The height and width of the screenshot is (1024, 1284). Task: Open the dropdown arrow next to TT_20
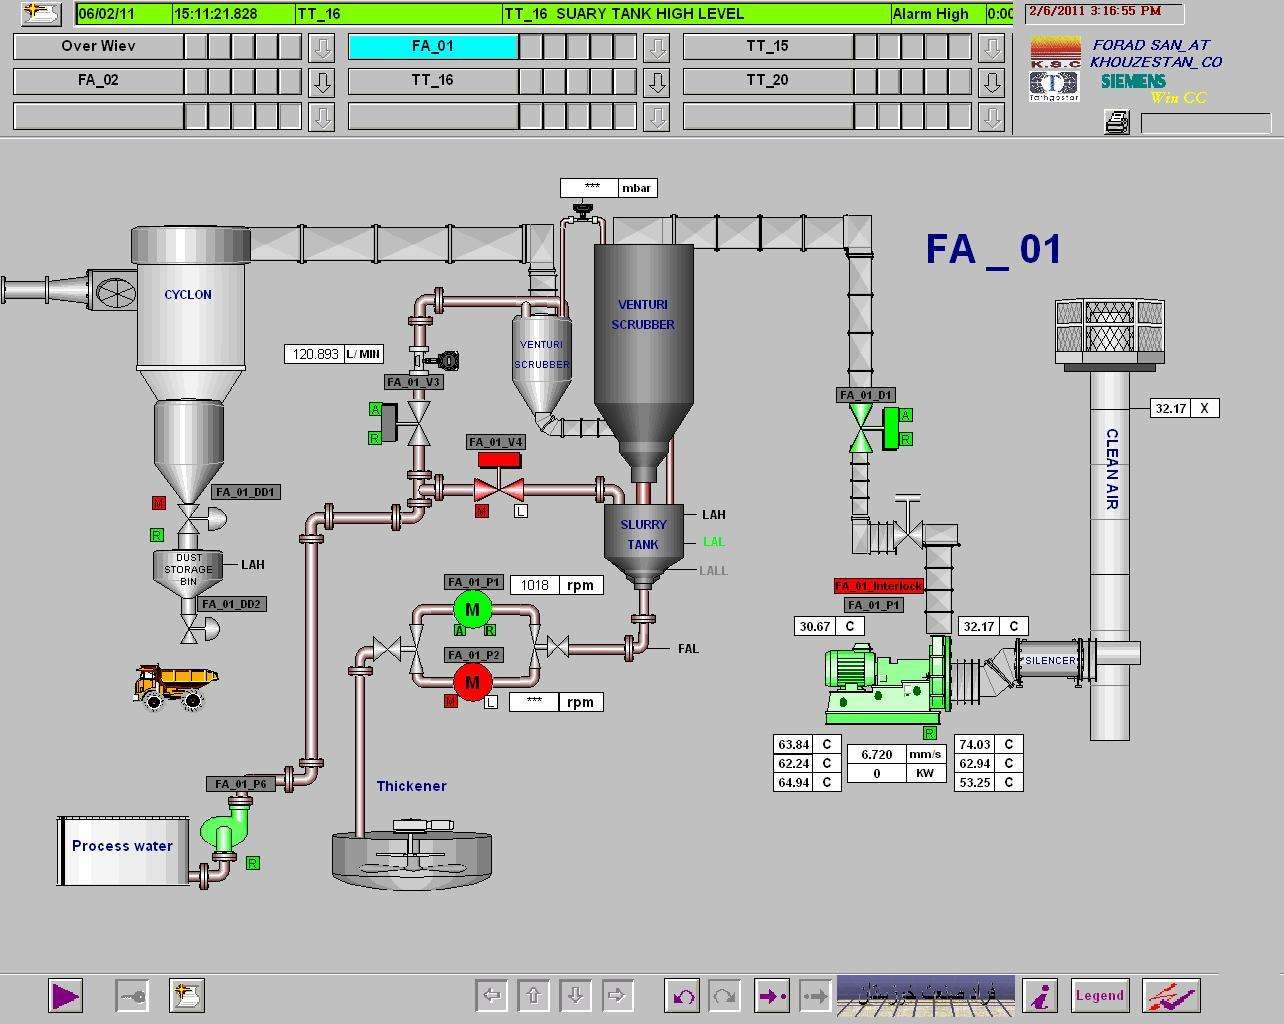pyautogui.click(x=991, y=81)
